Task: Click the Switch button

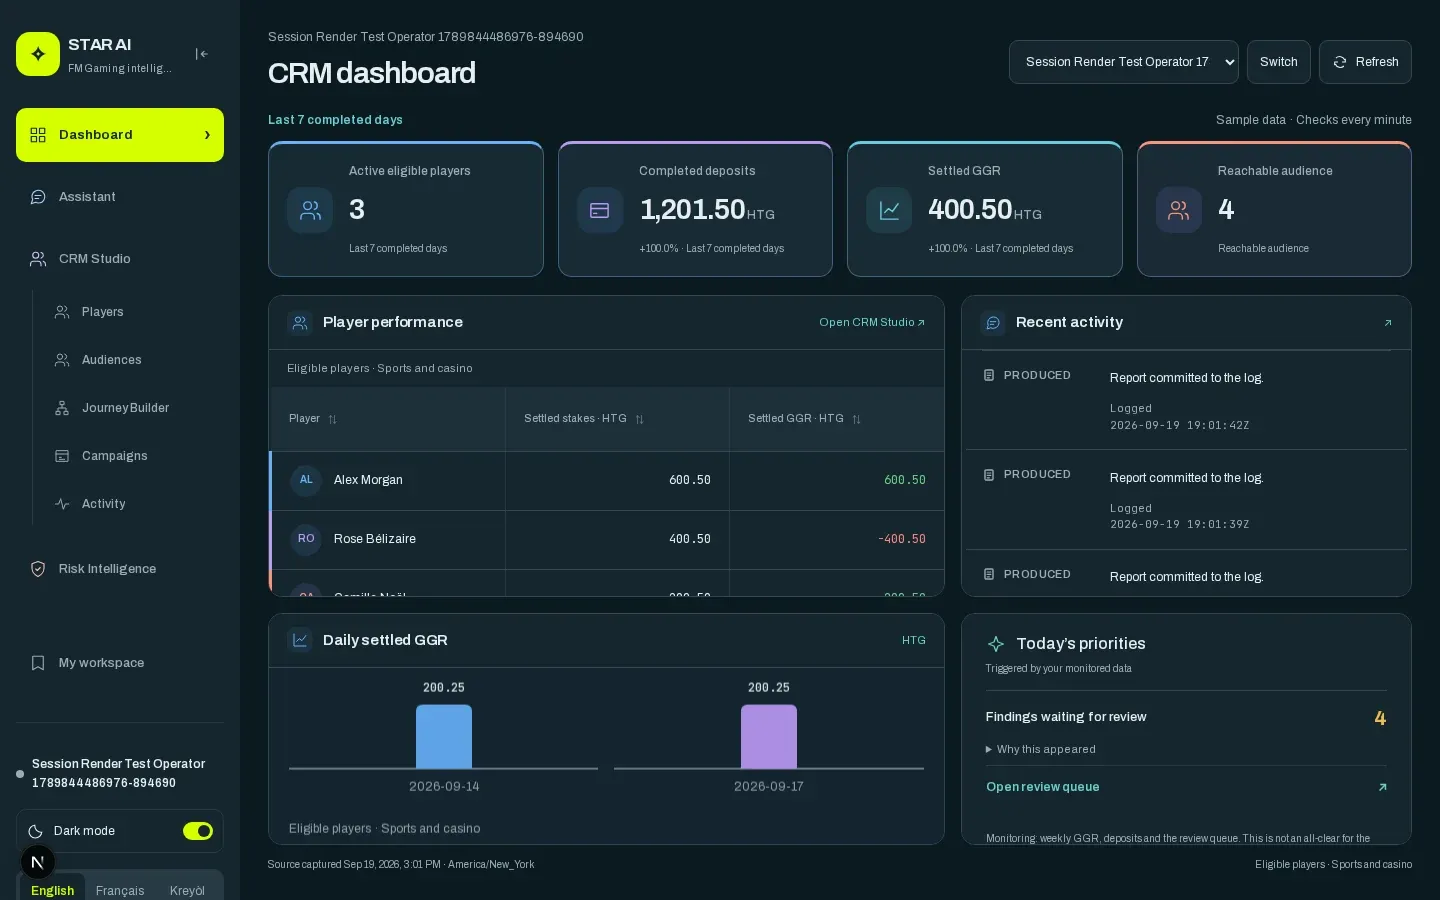Action: coord(1279,62)
